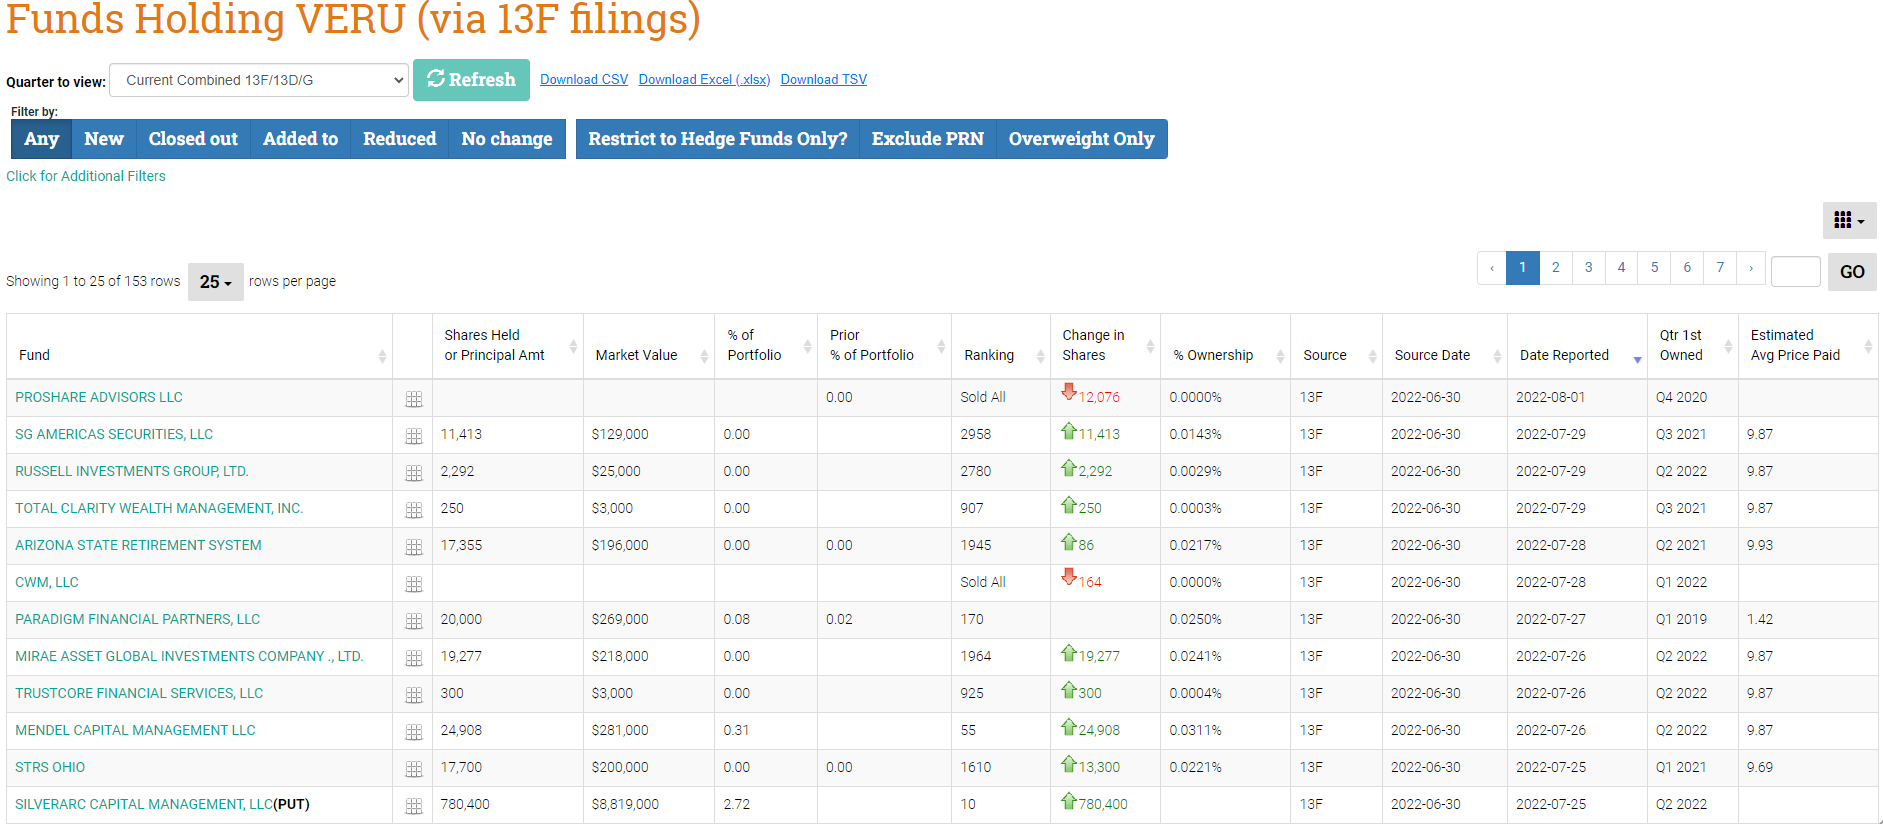Open RUSSELL INVESTMENTS GROUP, LTD. link
Image resolution: width=1883 pixels, height=824 pixels.
click(132, 471)
